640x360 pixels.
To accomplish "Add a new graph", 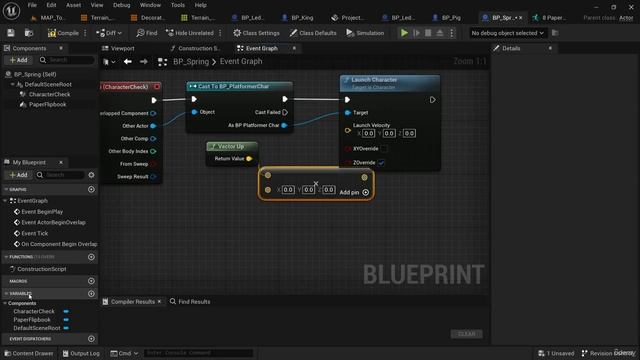I will click(x=91, y=189).
